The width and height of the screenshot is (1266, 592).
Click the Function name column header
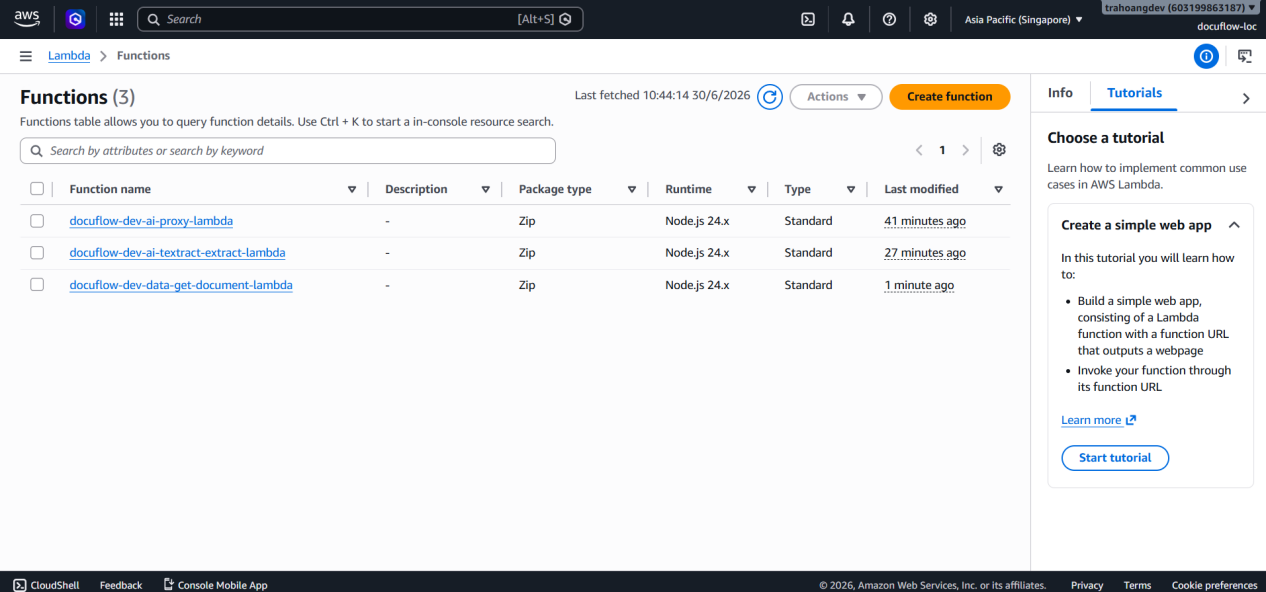[110, 189]
